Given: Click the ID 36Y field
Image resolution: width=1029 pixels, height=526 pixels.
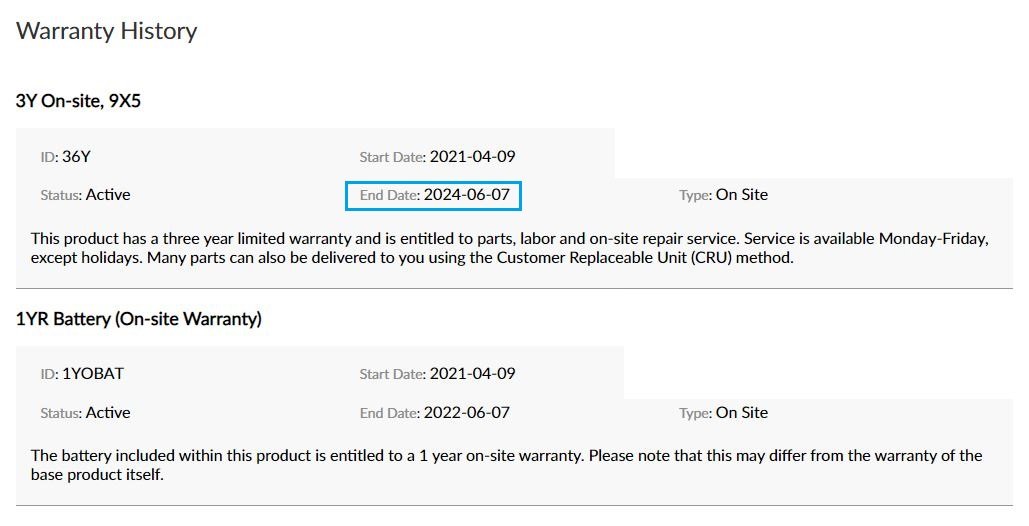Looking at the screenshot, I should [66, 156].
